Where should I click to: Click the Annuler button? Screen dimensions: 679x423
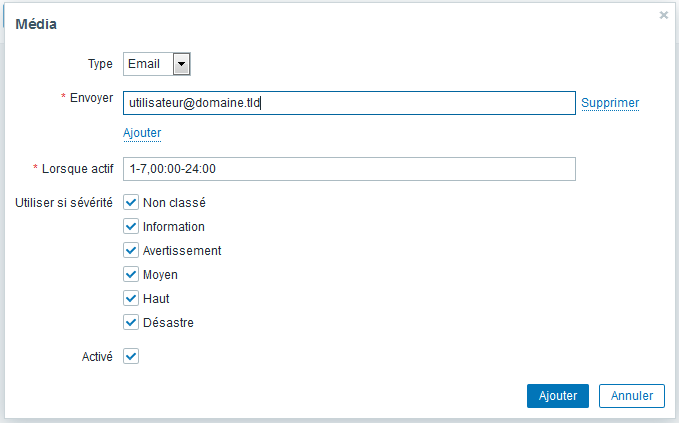point(632,396)
